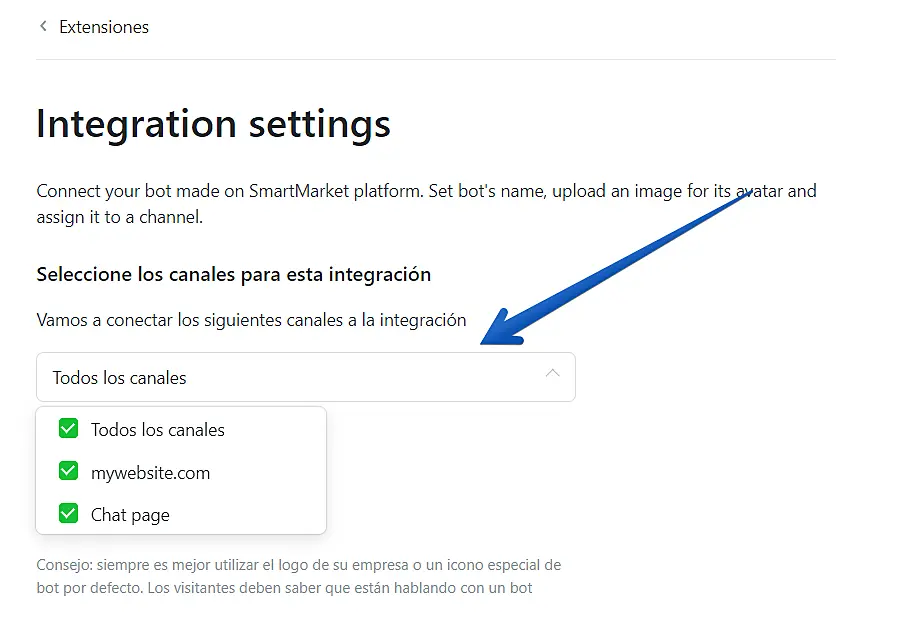Select the Todos los canales option label
Image resolution: width=919 pixels, height=621 pixels.
(x=157, y=430)
